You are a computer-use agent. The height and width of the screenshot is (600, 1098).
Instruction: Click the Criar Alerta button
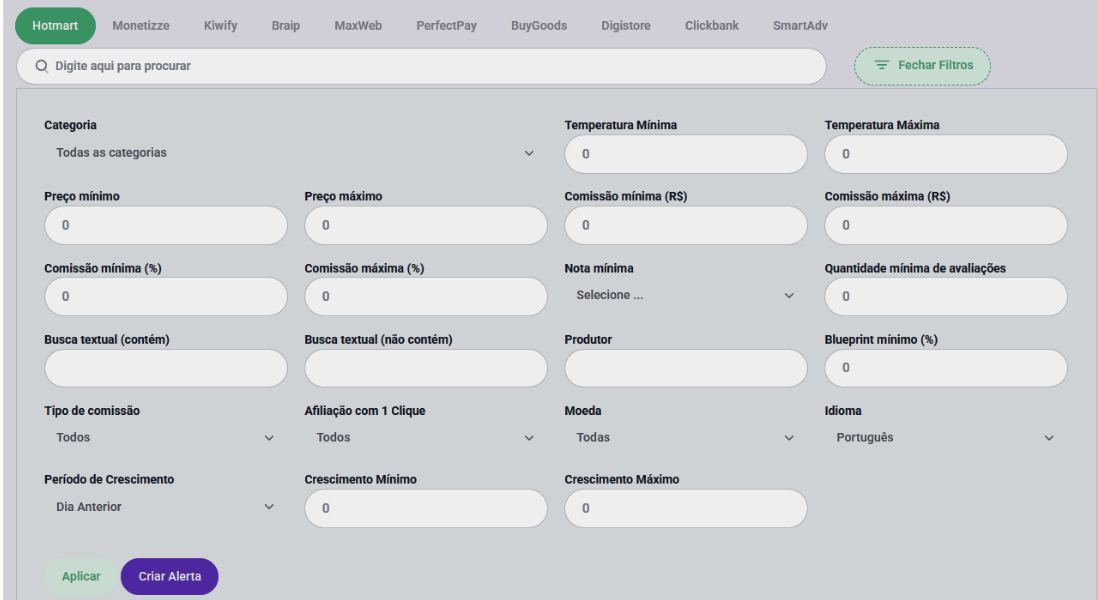[x=169, y=576]
